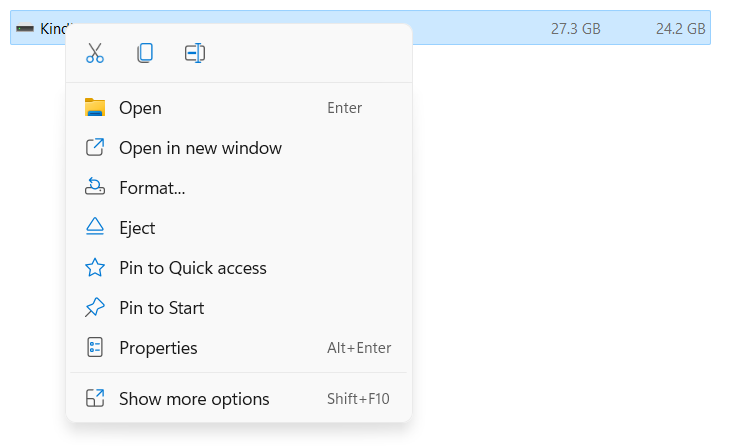Pin the drive to Quick access
Viewport: 750px width, 446px height.
[192, 268]
